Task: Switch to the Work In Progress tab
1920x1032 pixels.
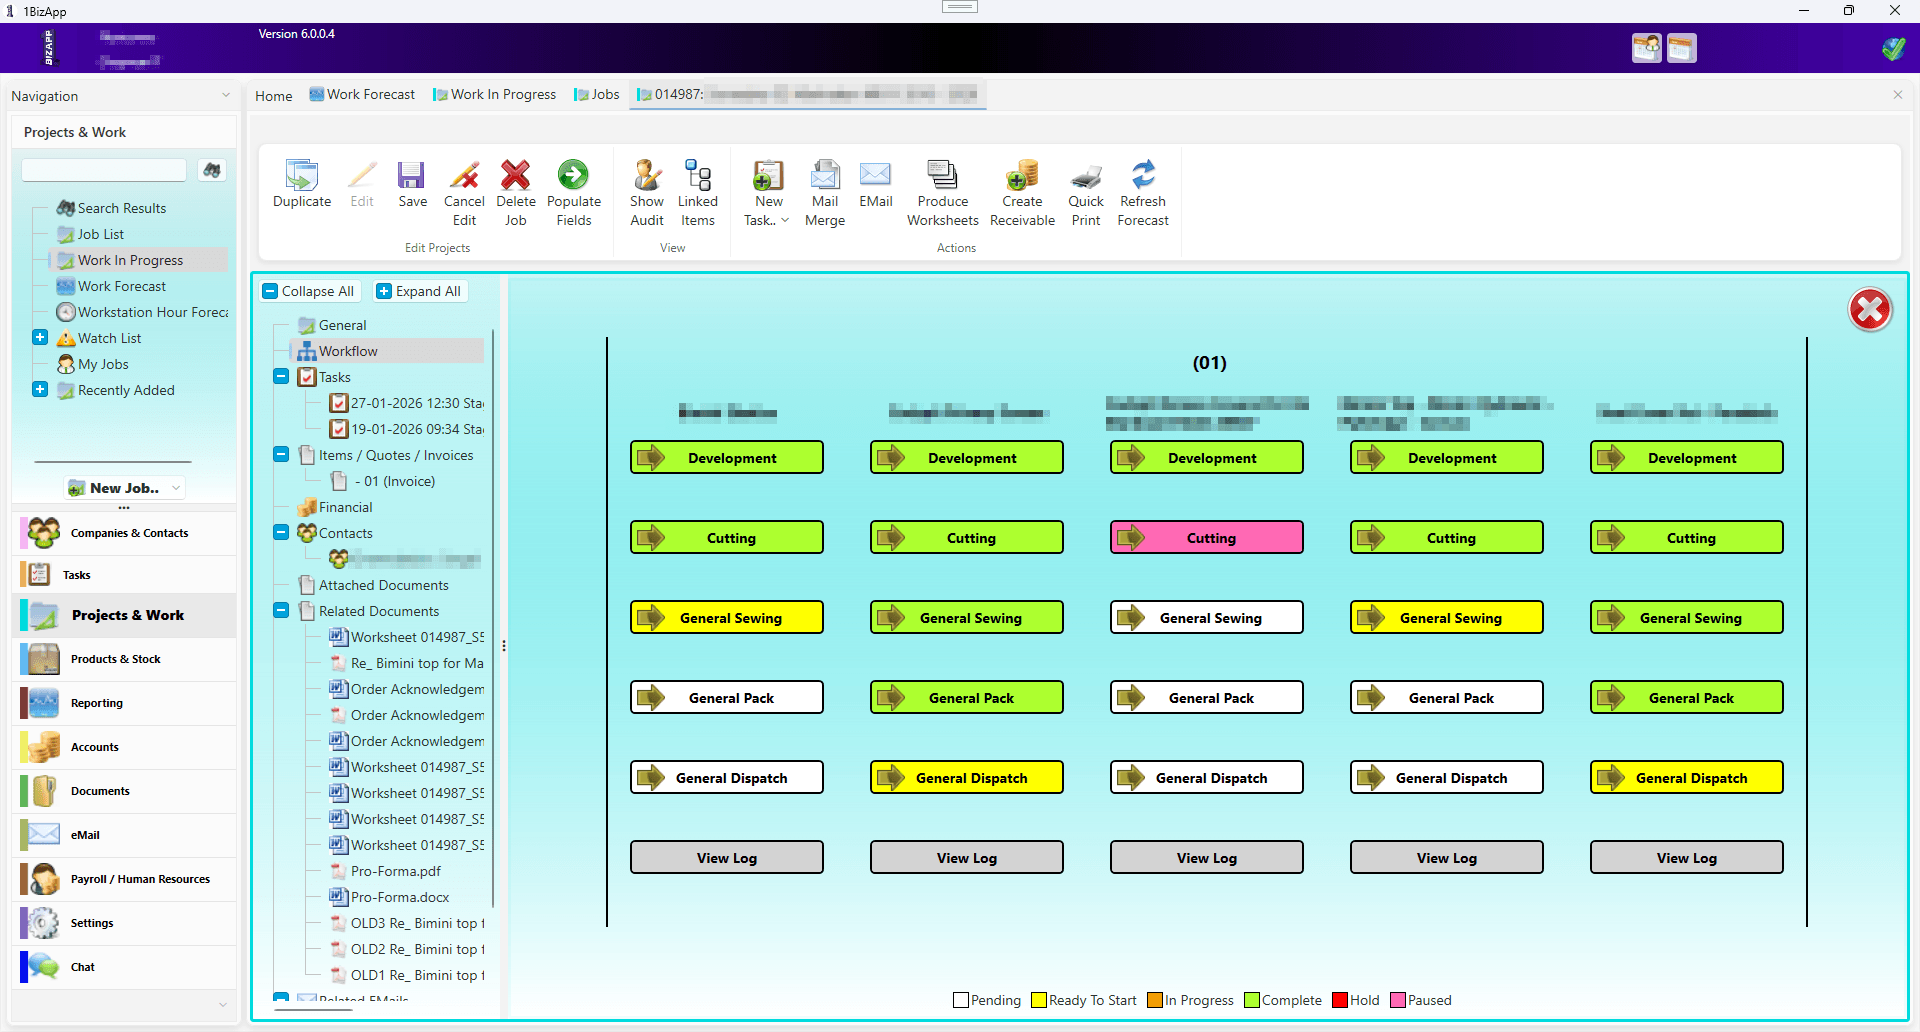Action: (x=495, y=95)
